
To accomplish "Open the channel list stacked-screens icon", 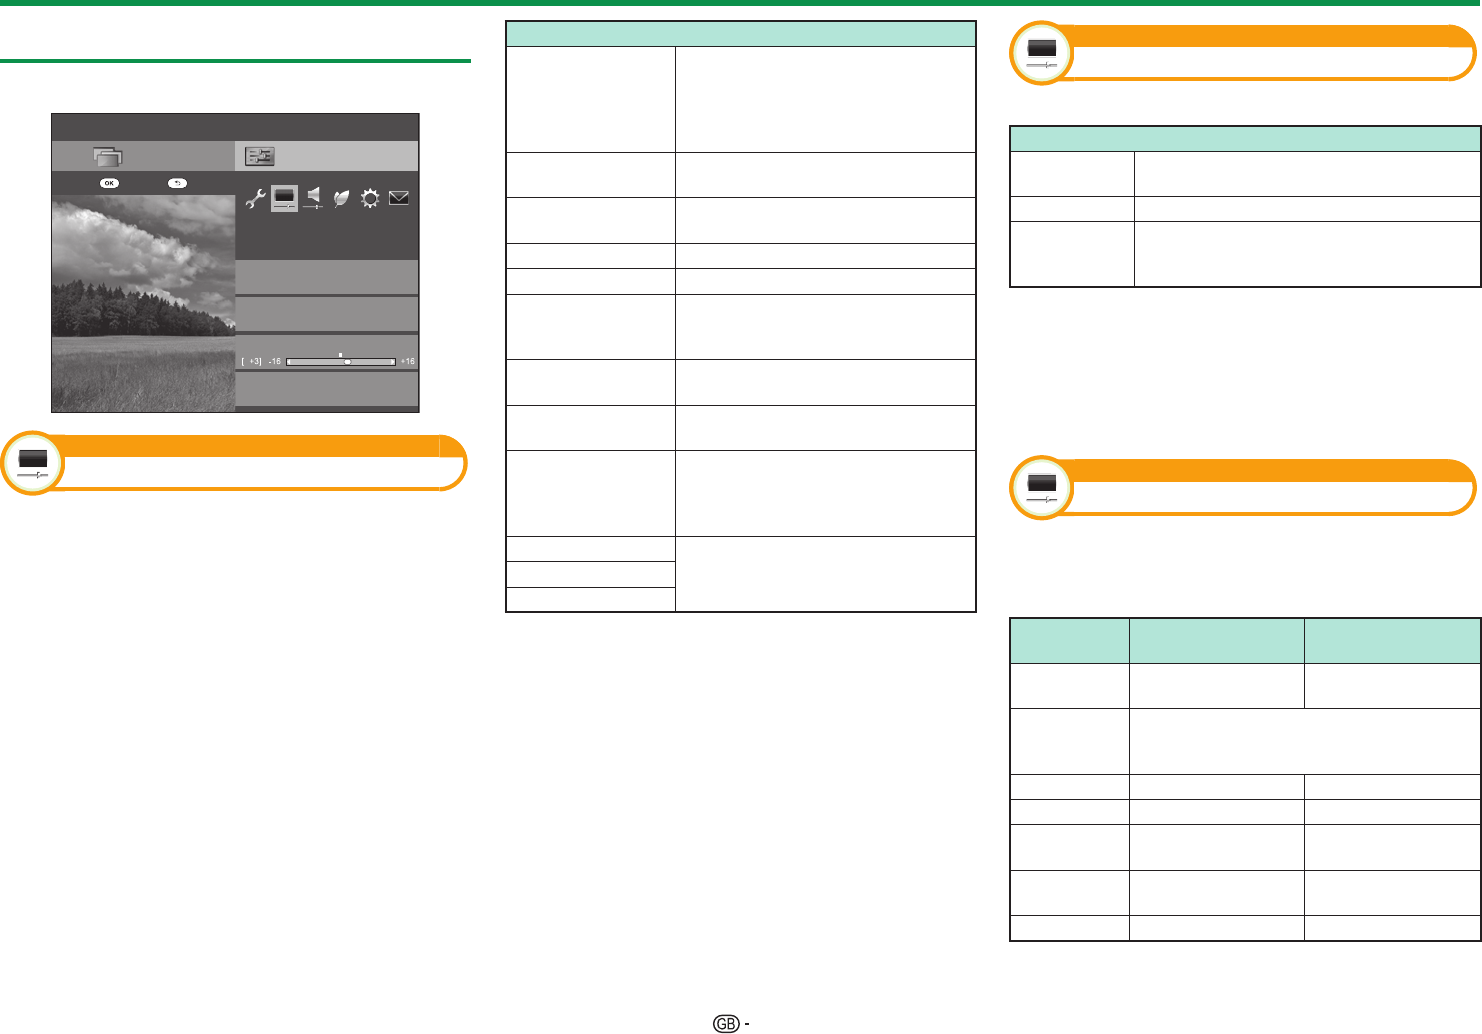I will (x=108, y=156).
